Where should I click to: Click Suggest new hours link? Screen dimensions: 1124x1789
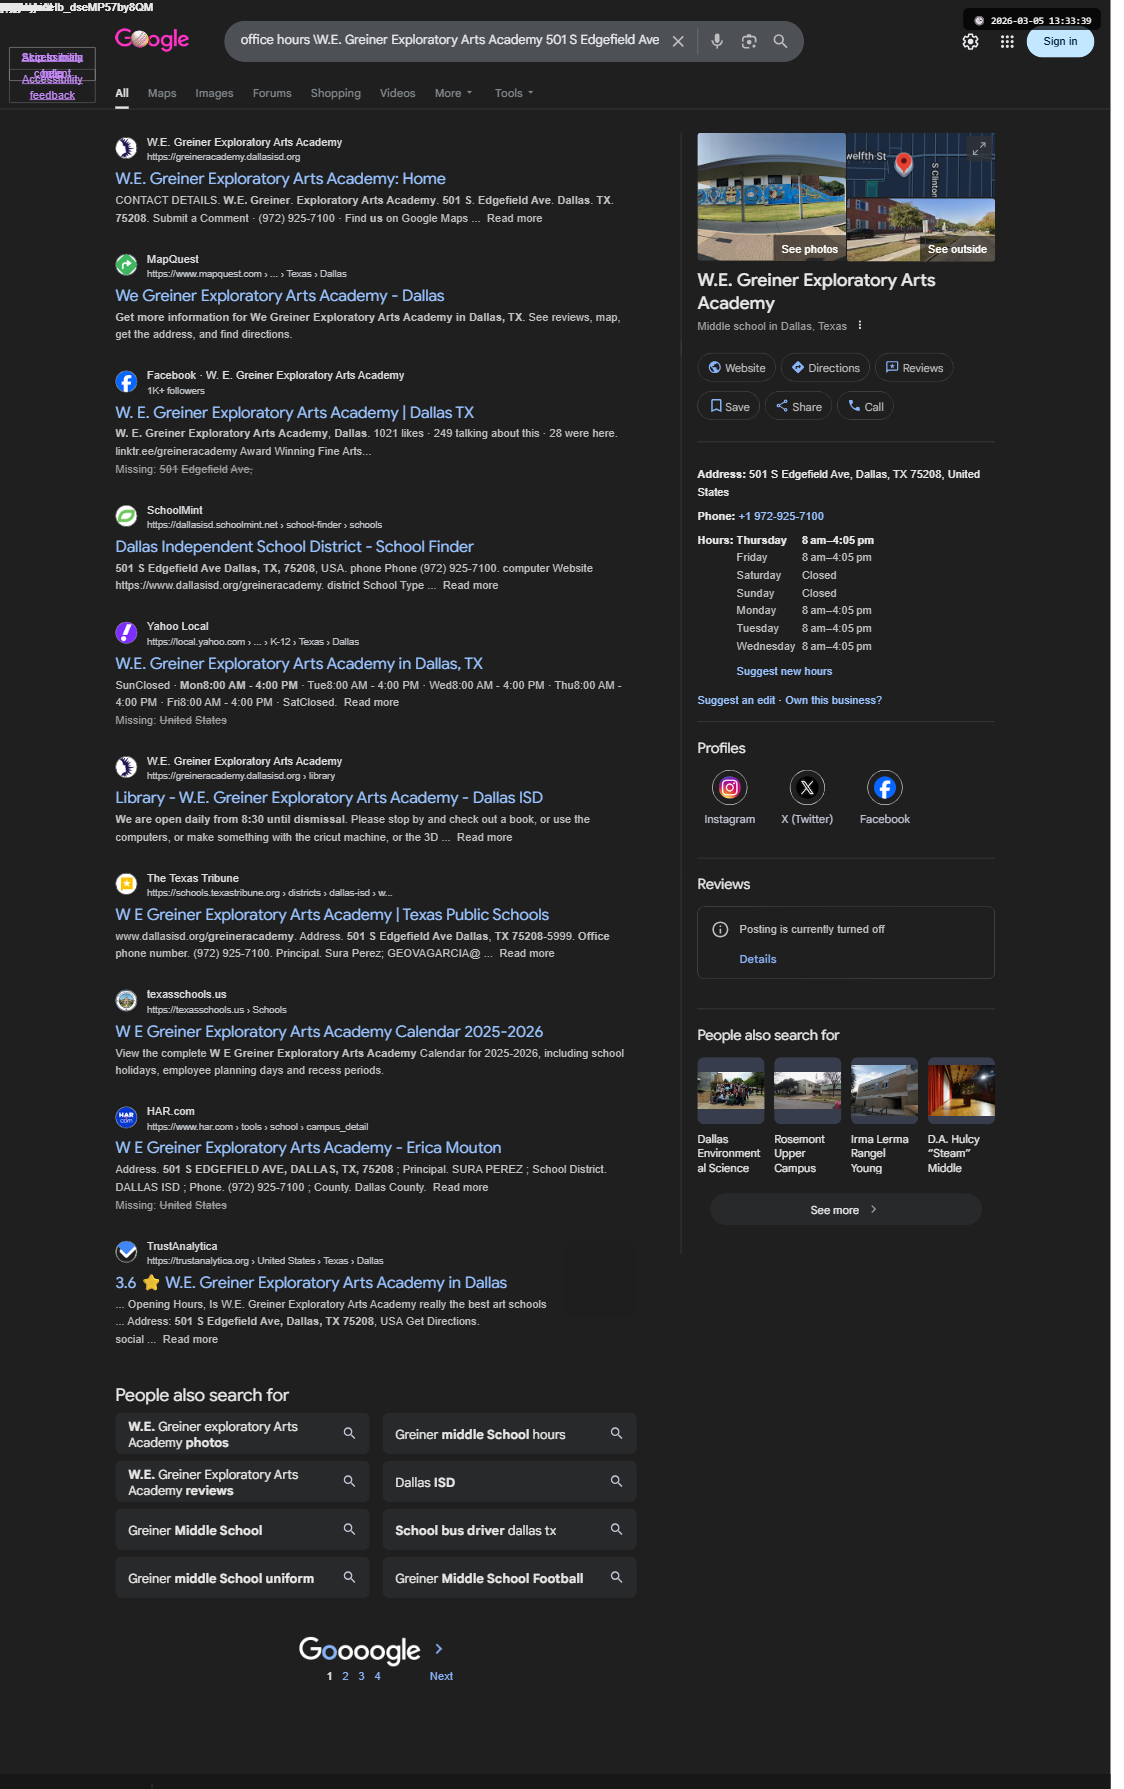[784, 672]
